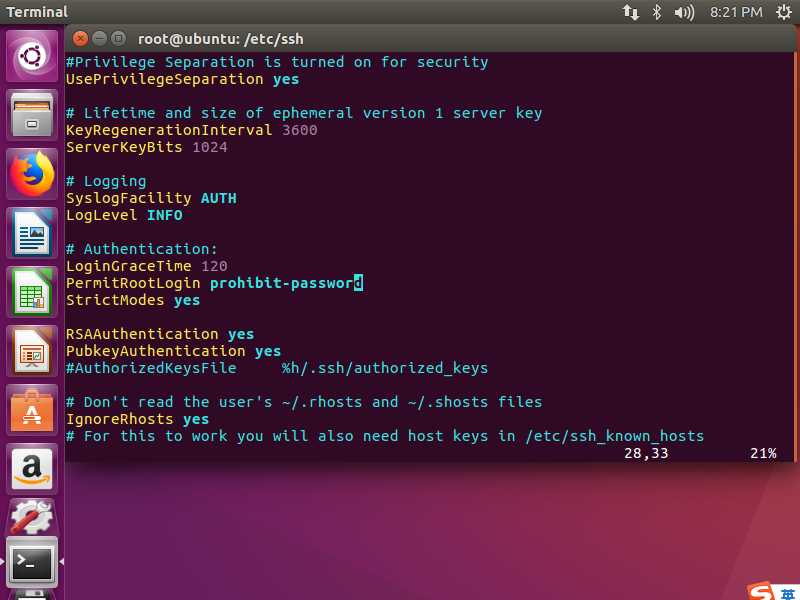Open the Amazon launcher icon
This screenshot has height=600, width=800.
coord(32,469)
